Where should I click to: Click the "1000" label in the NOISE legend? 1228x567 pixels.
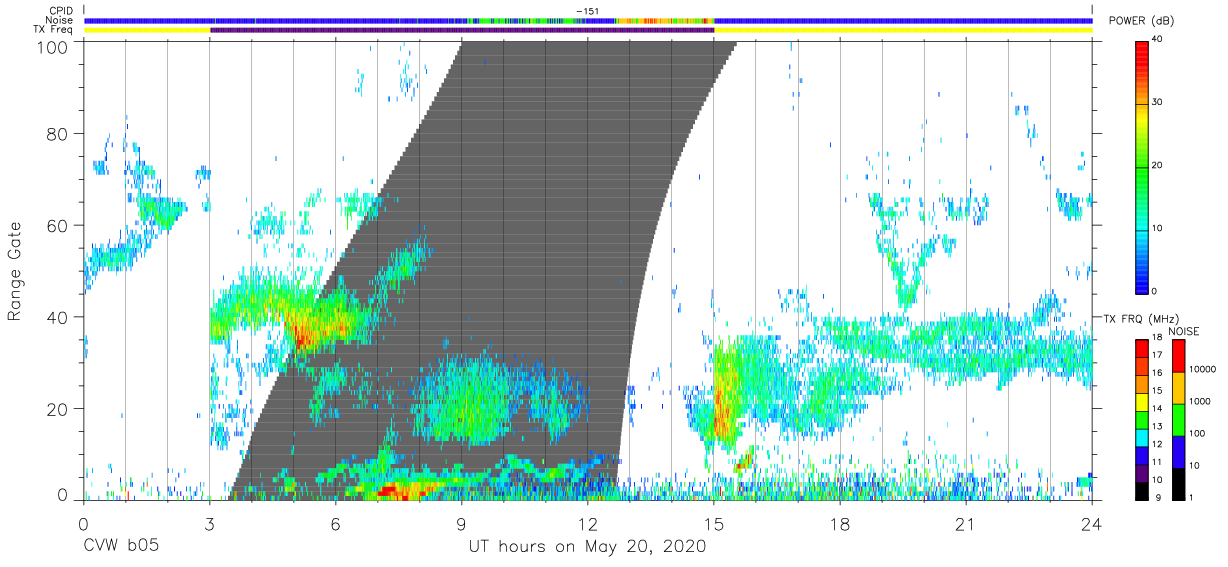tap(1202, 401)
